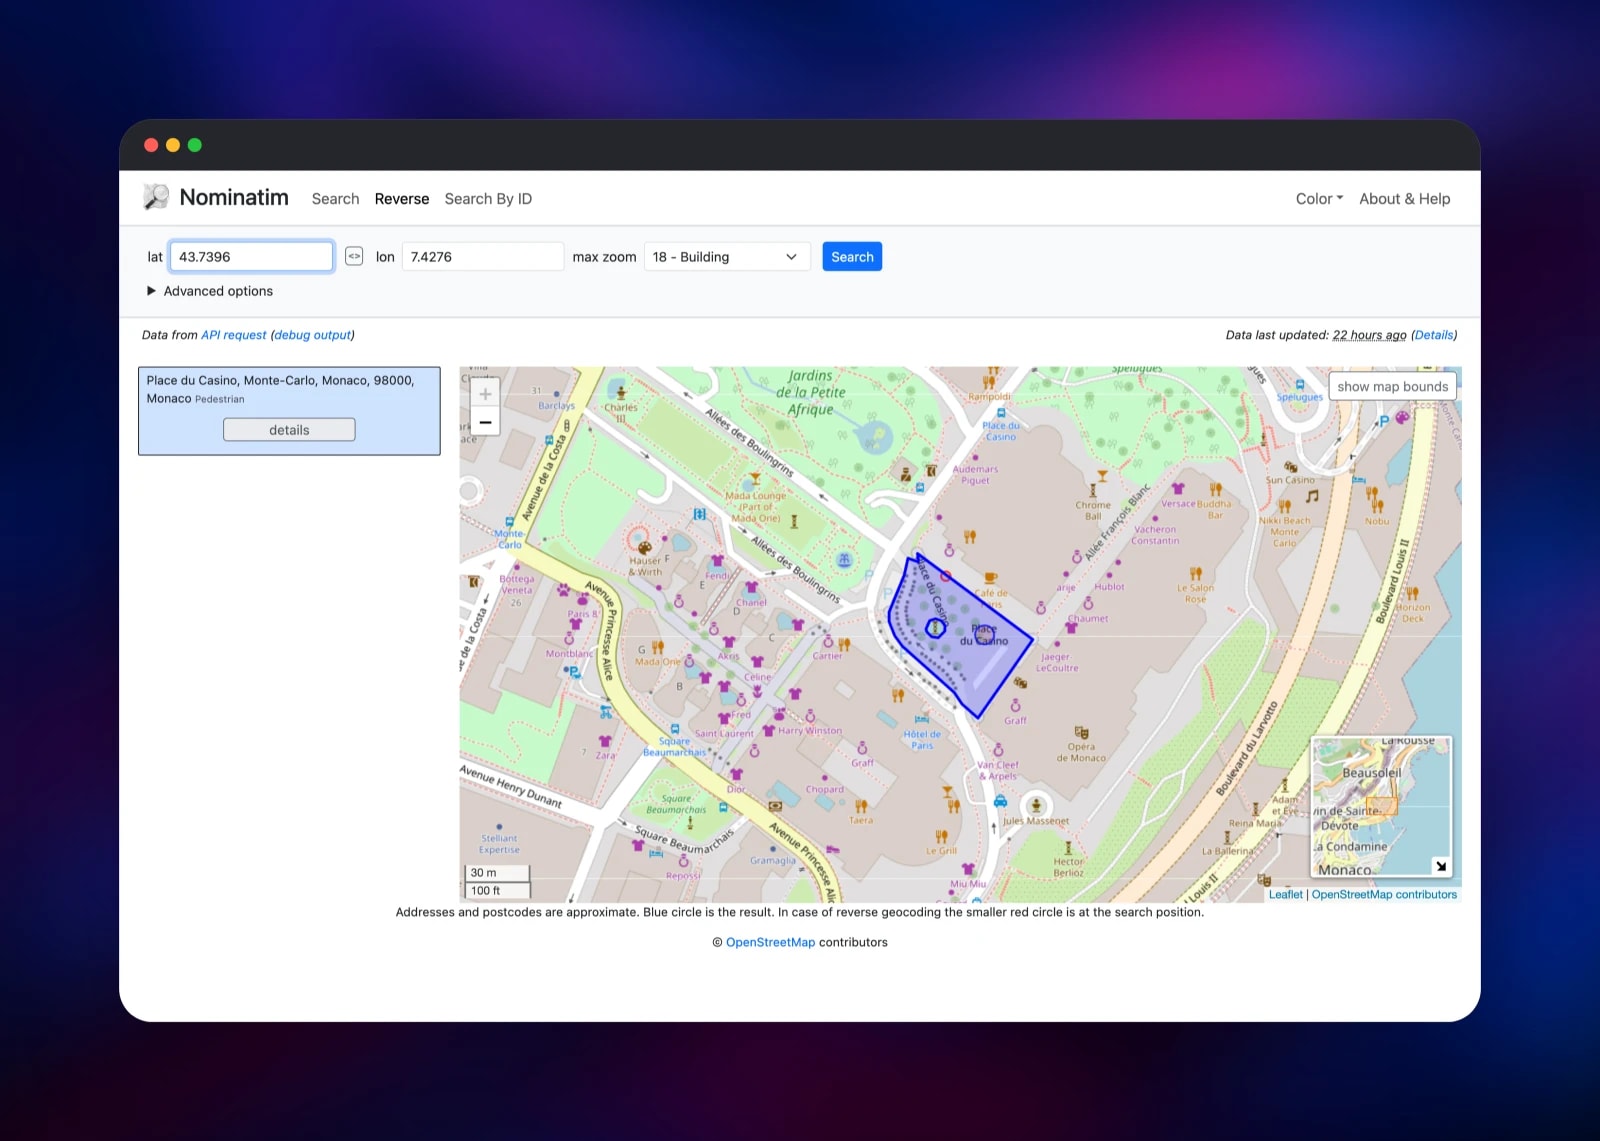
Task: Collapse the minimap with arrow icon
Action: tap(1440, 866)
